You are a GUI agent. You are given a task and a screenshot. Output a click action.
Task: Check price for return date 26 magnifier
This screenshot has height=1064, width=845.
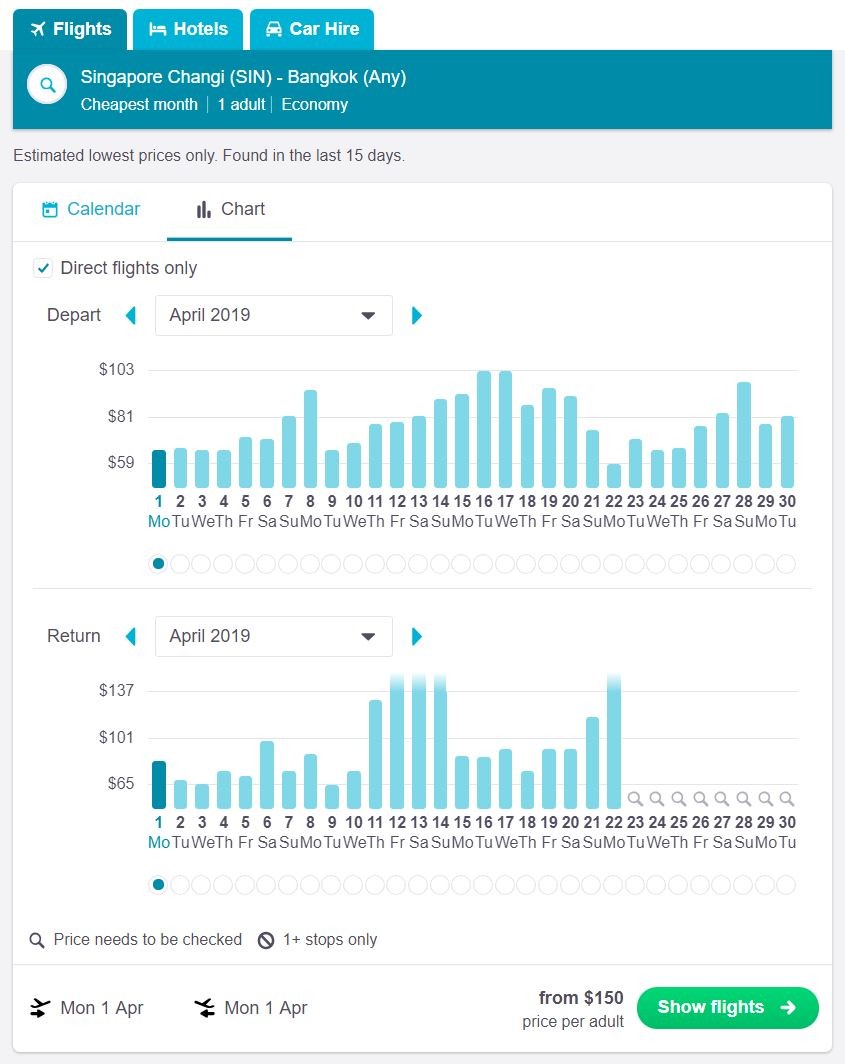tap(700, 799)
